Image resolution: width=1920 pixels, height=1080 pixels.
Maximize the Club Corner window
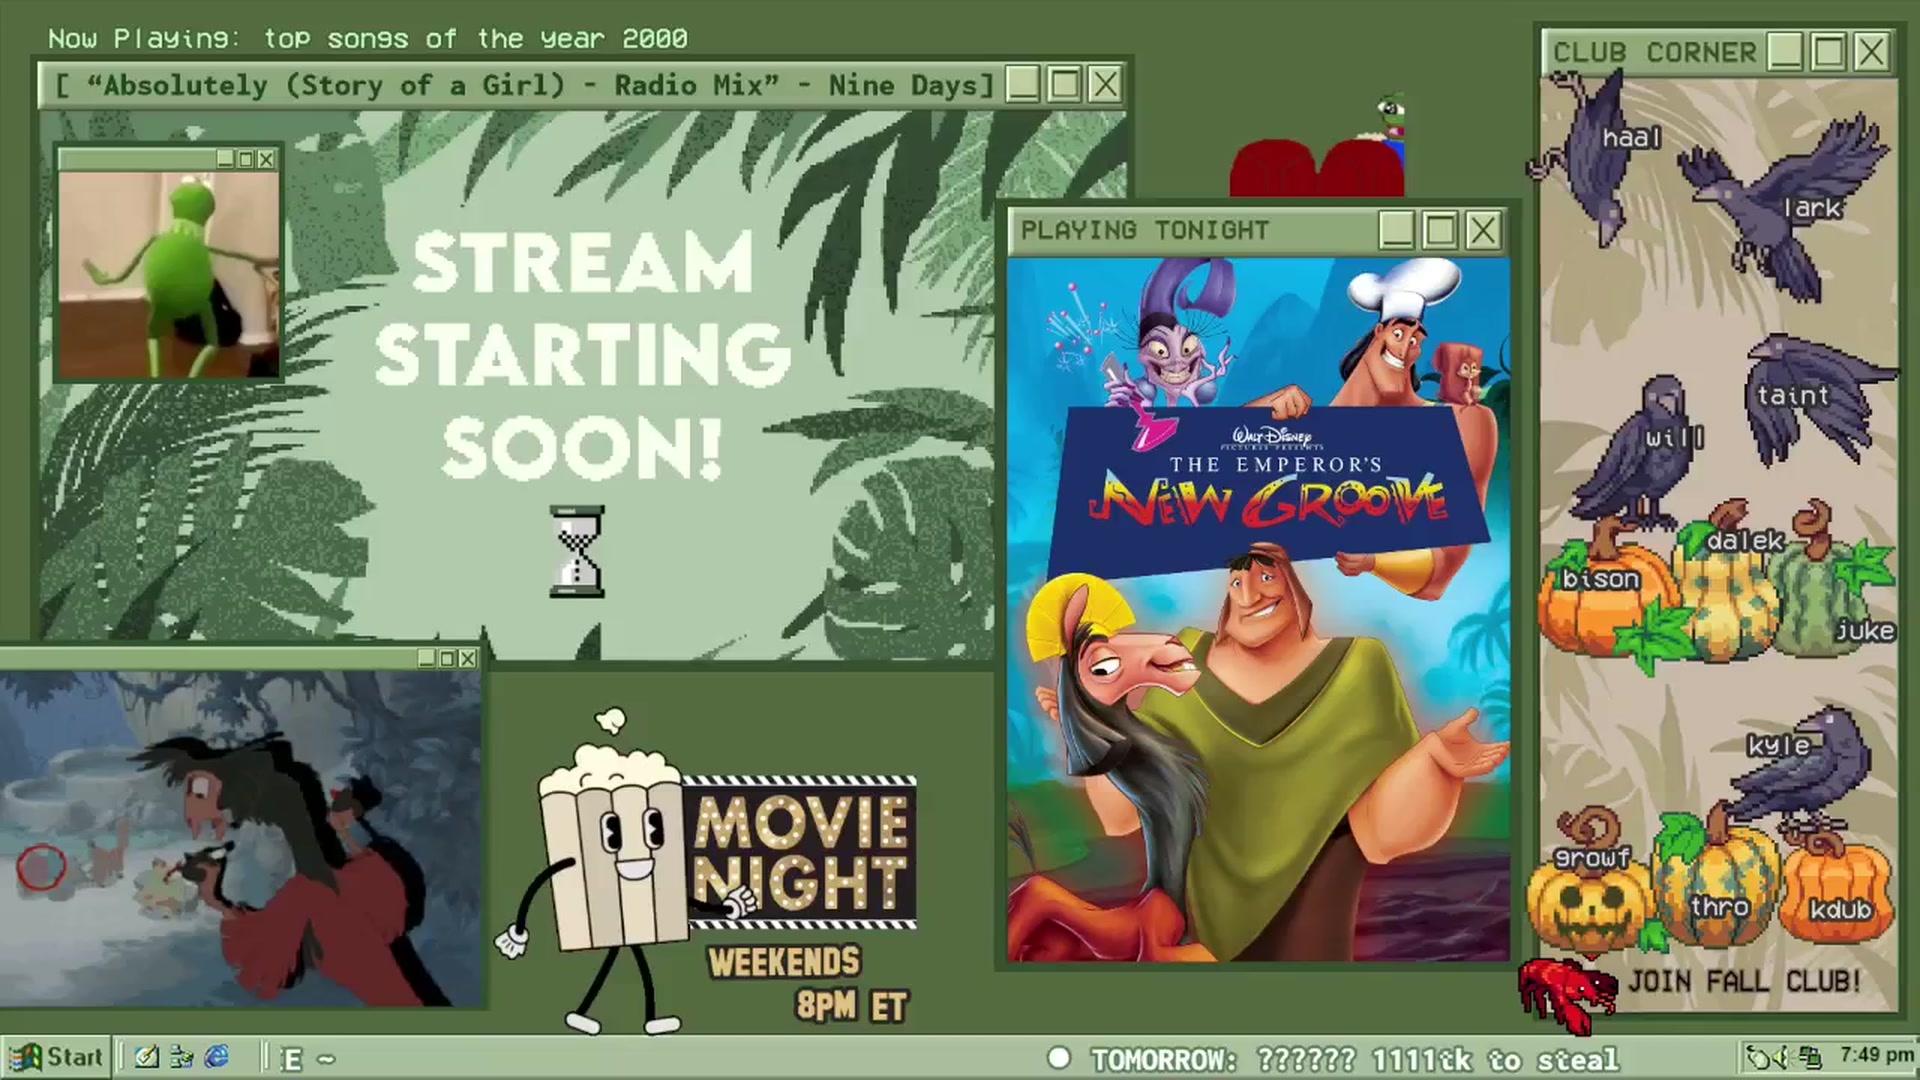pyautogui.click(x=1829, y=51)
